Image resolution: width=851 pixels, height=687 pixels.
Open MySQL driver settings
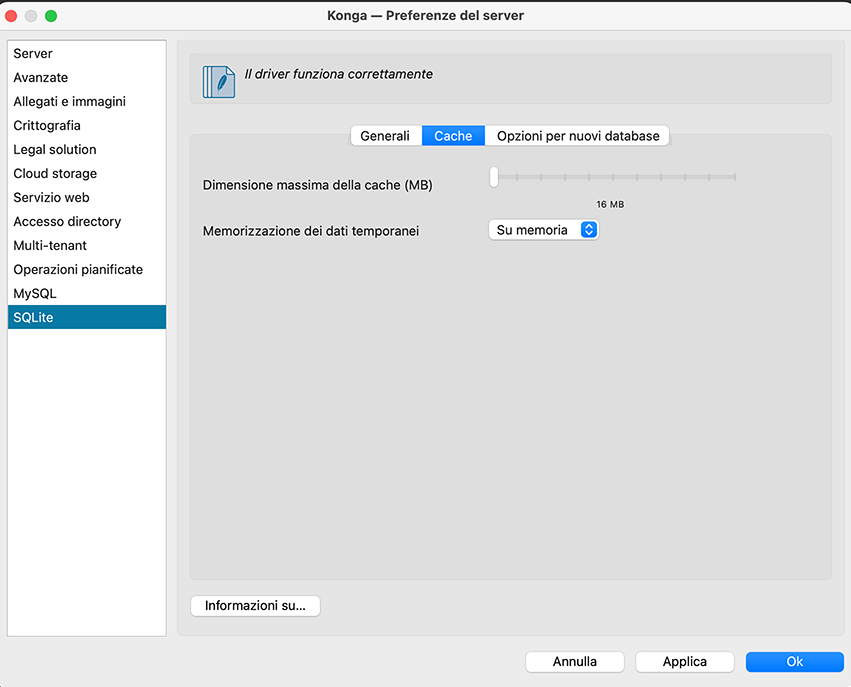click(35, 293)
